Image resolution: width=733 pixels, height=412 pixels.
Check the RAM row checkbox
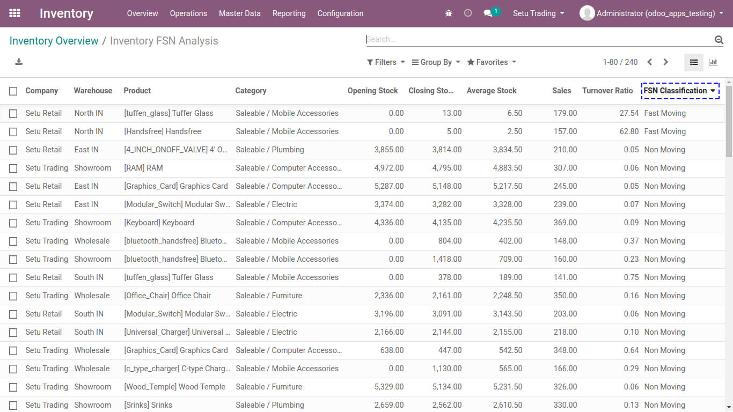(x=13, y=168)
